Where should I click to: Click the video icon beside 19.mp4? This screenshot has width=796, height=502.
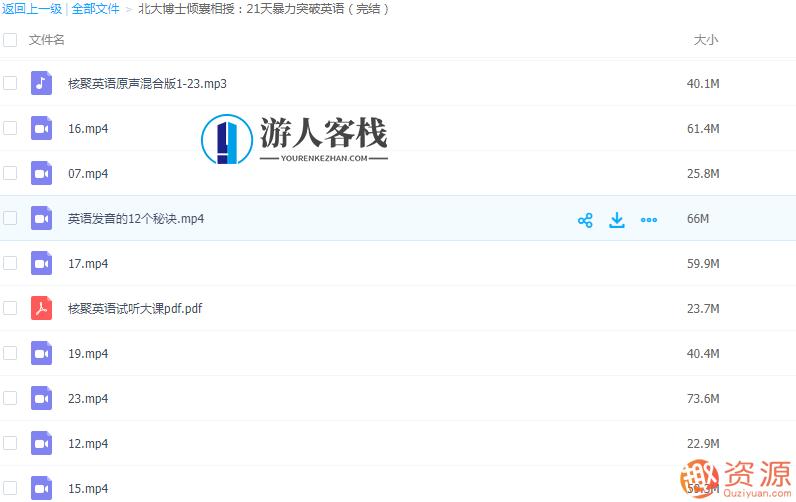pyautogui.click(x=41, y=353)
